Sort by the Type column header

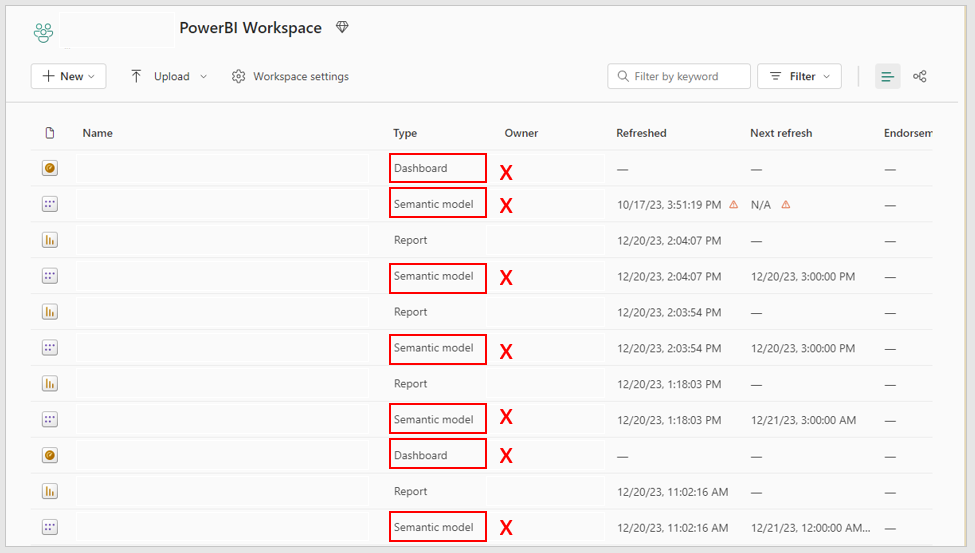(405, 133)
